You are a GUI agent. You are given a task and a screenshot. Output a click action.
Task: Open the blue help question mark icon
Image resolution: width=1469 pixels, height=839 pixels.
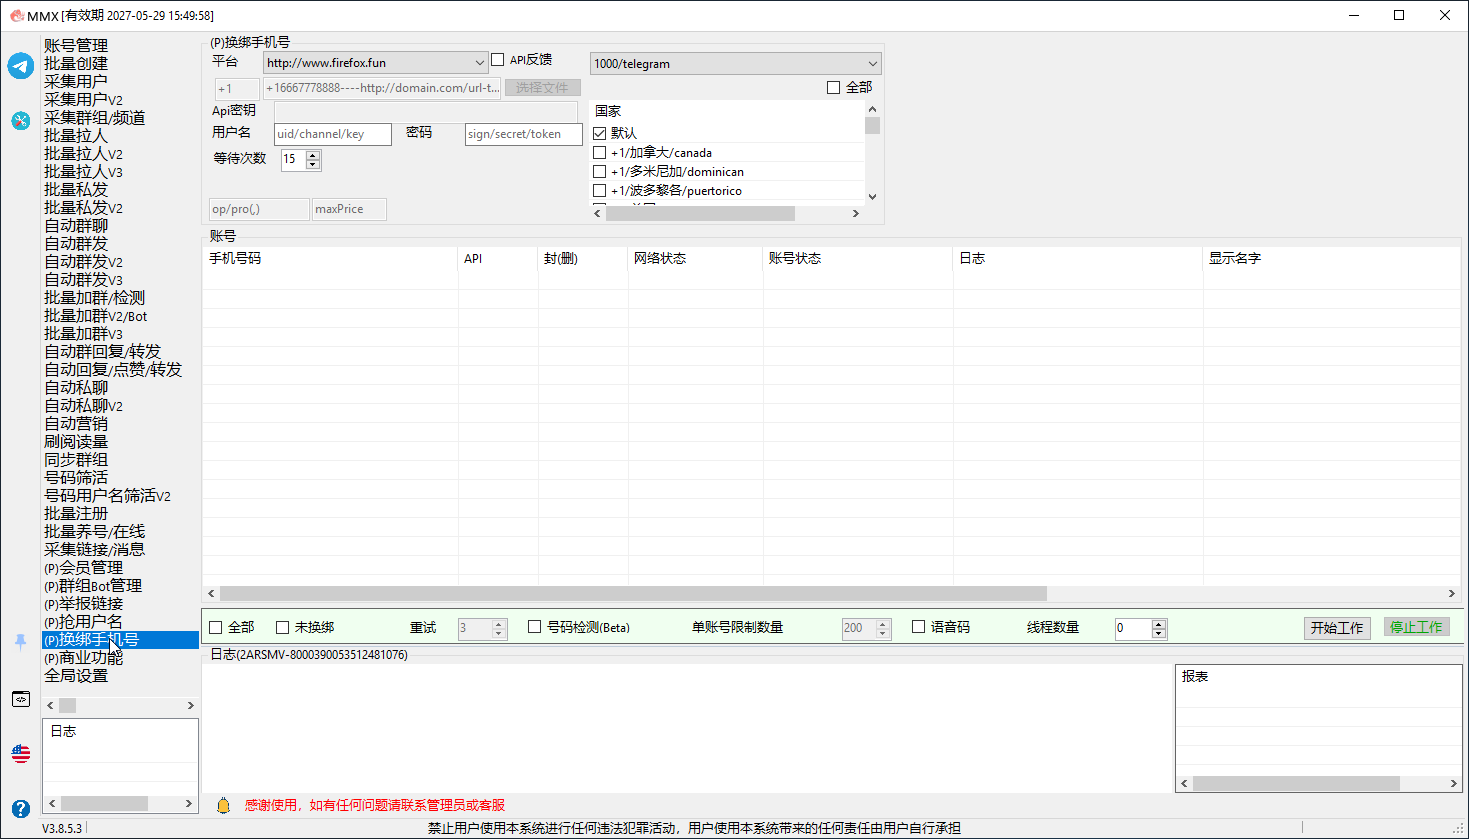pyautogui.click(x=21, y=808)
